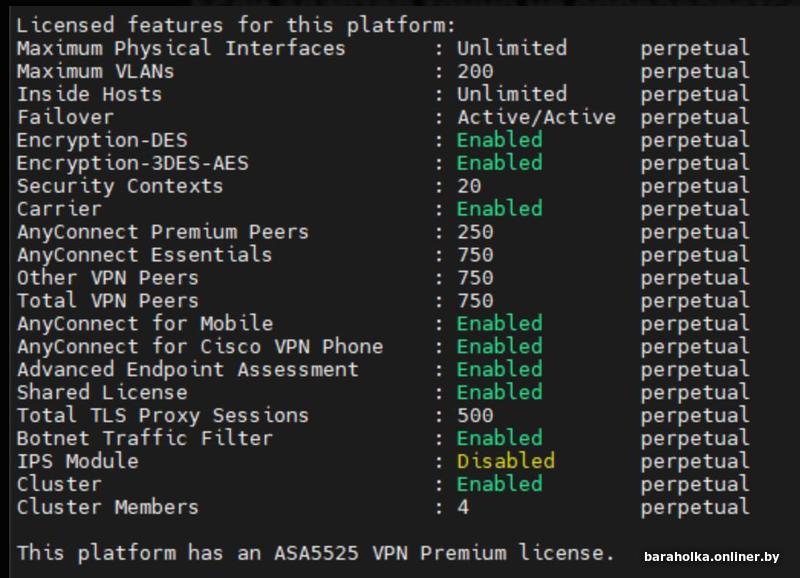Click the 'ASA5525 VPN Premium license' line
This screenshot has height=578, width=800.
(316, 553)
